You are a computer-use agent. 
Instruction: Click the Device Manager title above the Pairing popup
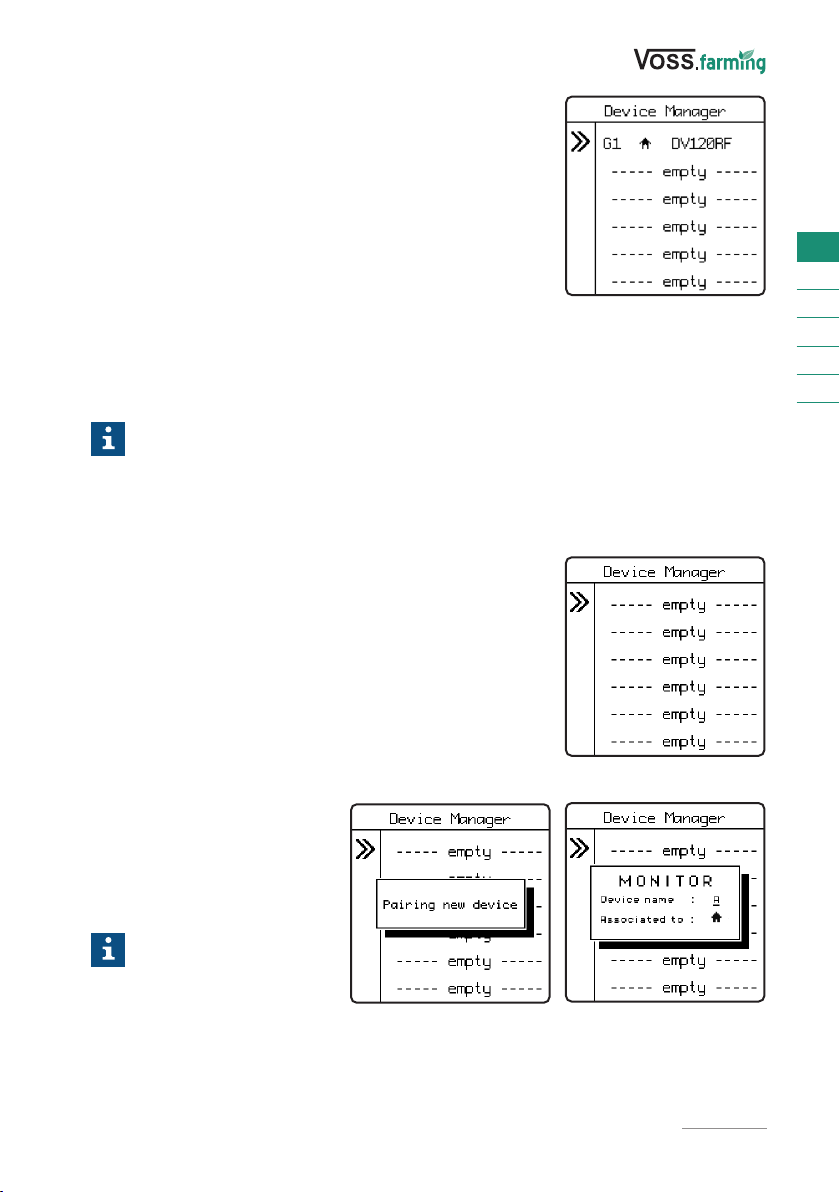449,819
